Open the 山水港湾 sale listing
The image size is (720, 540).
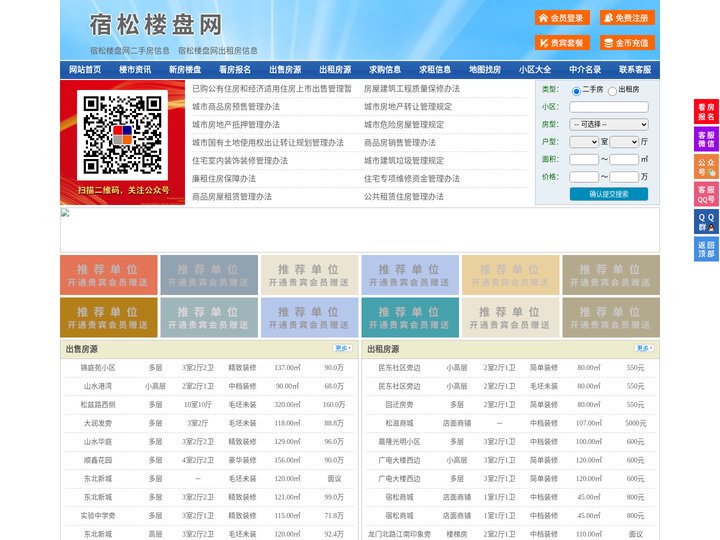(x=98, y=386)
